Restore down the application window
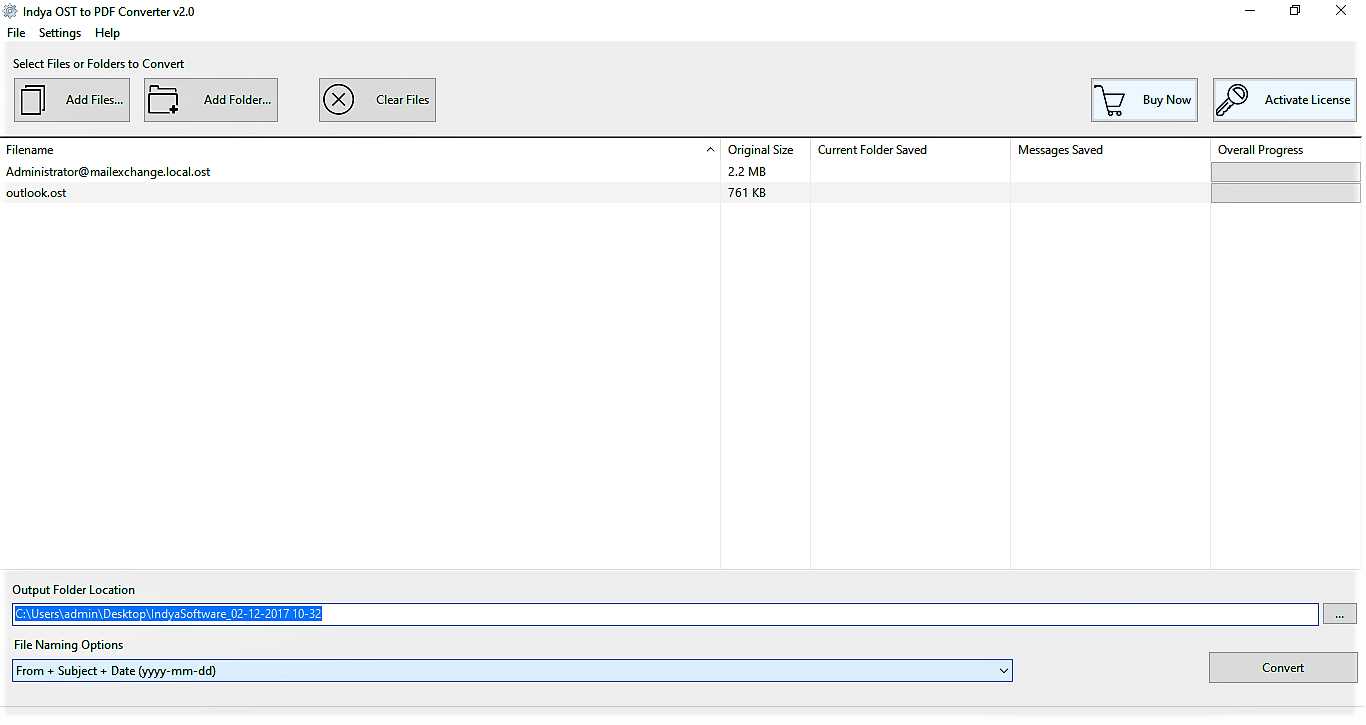Screen dimensions: 1366x725 pyautogui.click(x=1295, y=11)
